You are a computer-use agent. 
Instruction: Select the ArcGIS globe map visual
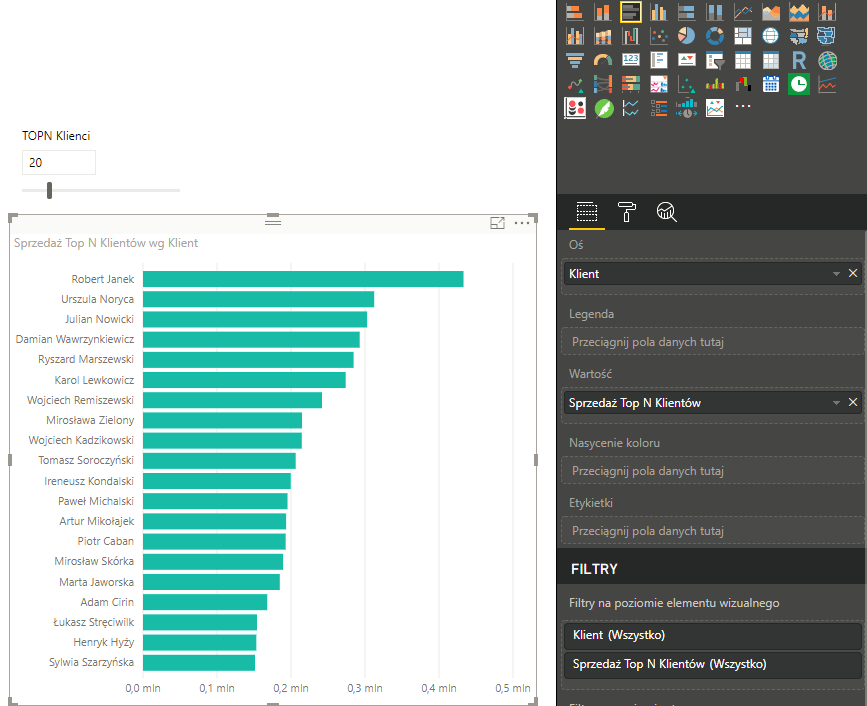(x=826, y=61)
